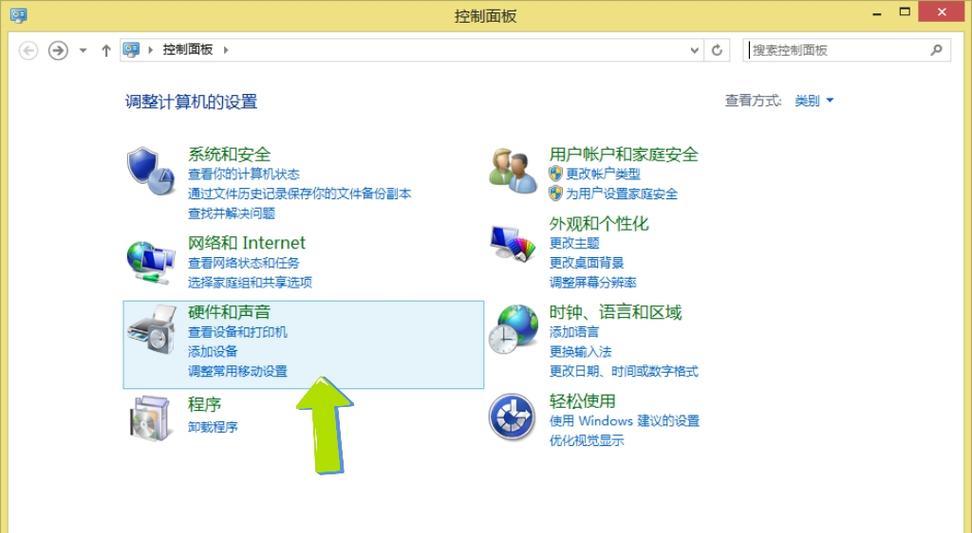Screen dimensions: 972x533
Task: Expand the address bar history dropdown
Action: tap(695, 50)
